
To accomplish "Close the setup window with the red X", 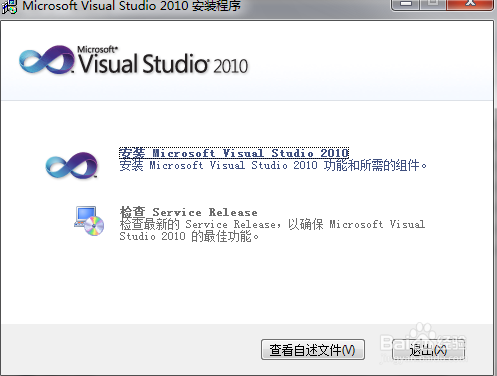I will (470, 5).
